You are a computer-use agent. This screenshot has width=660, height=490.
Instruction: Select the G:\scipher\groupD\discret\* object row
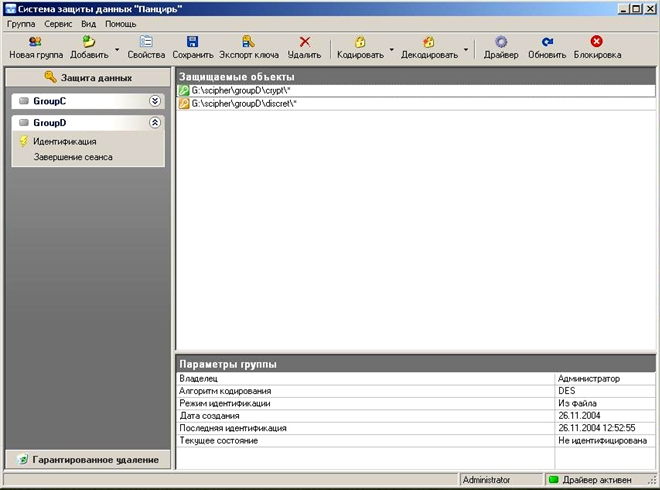[244, 104]
